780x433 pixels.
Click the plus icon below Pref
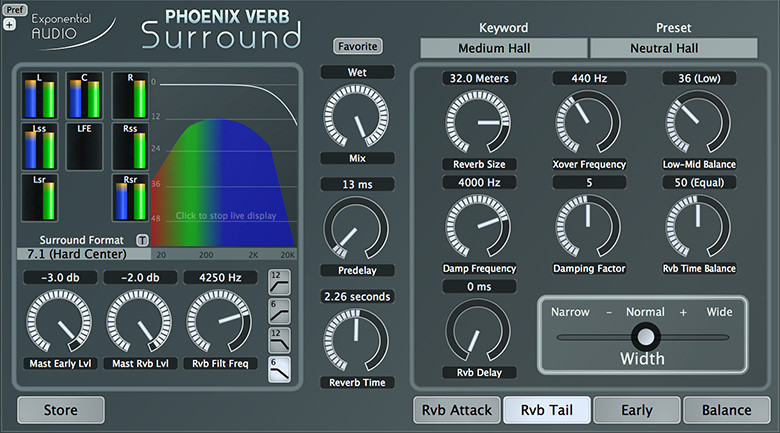tap(9, 24)
